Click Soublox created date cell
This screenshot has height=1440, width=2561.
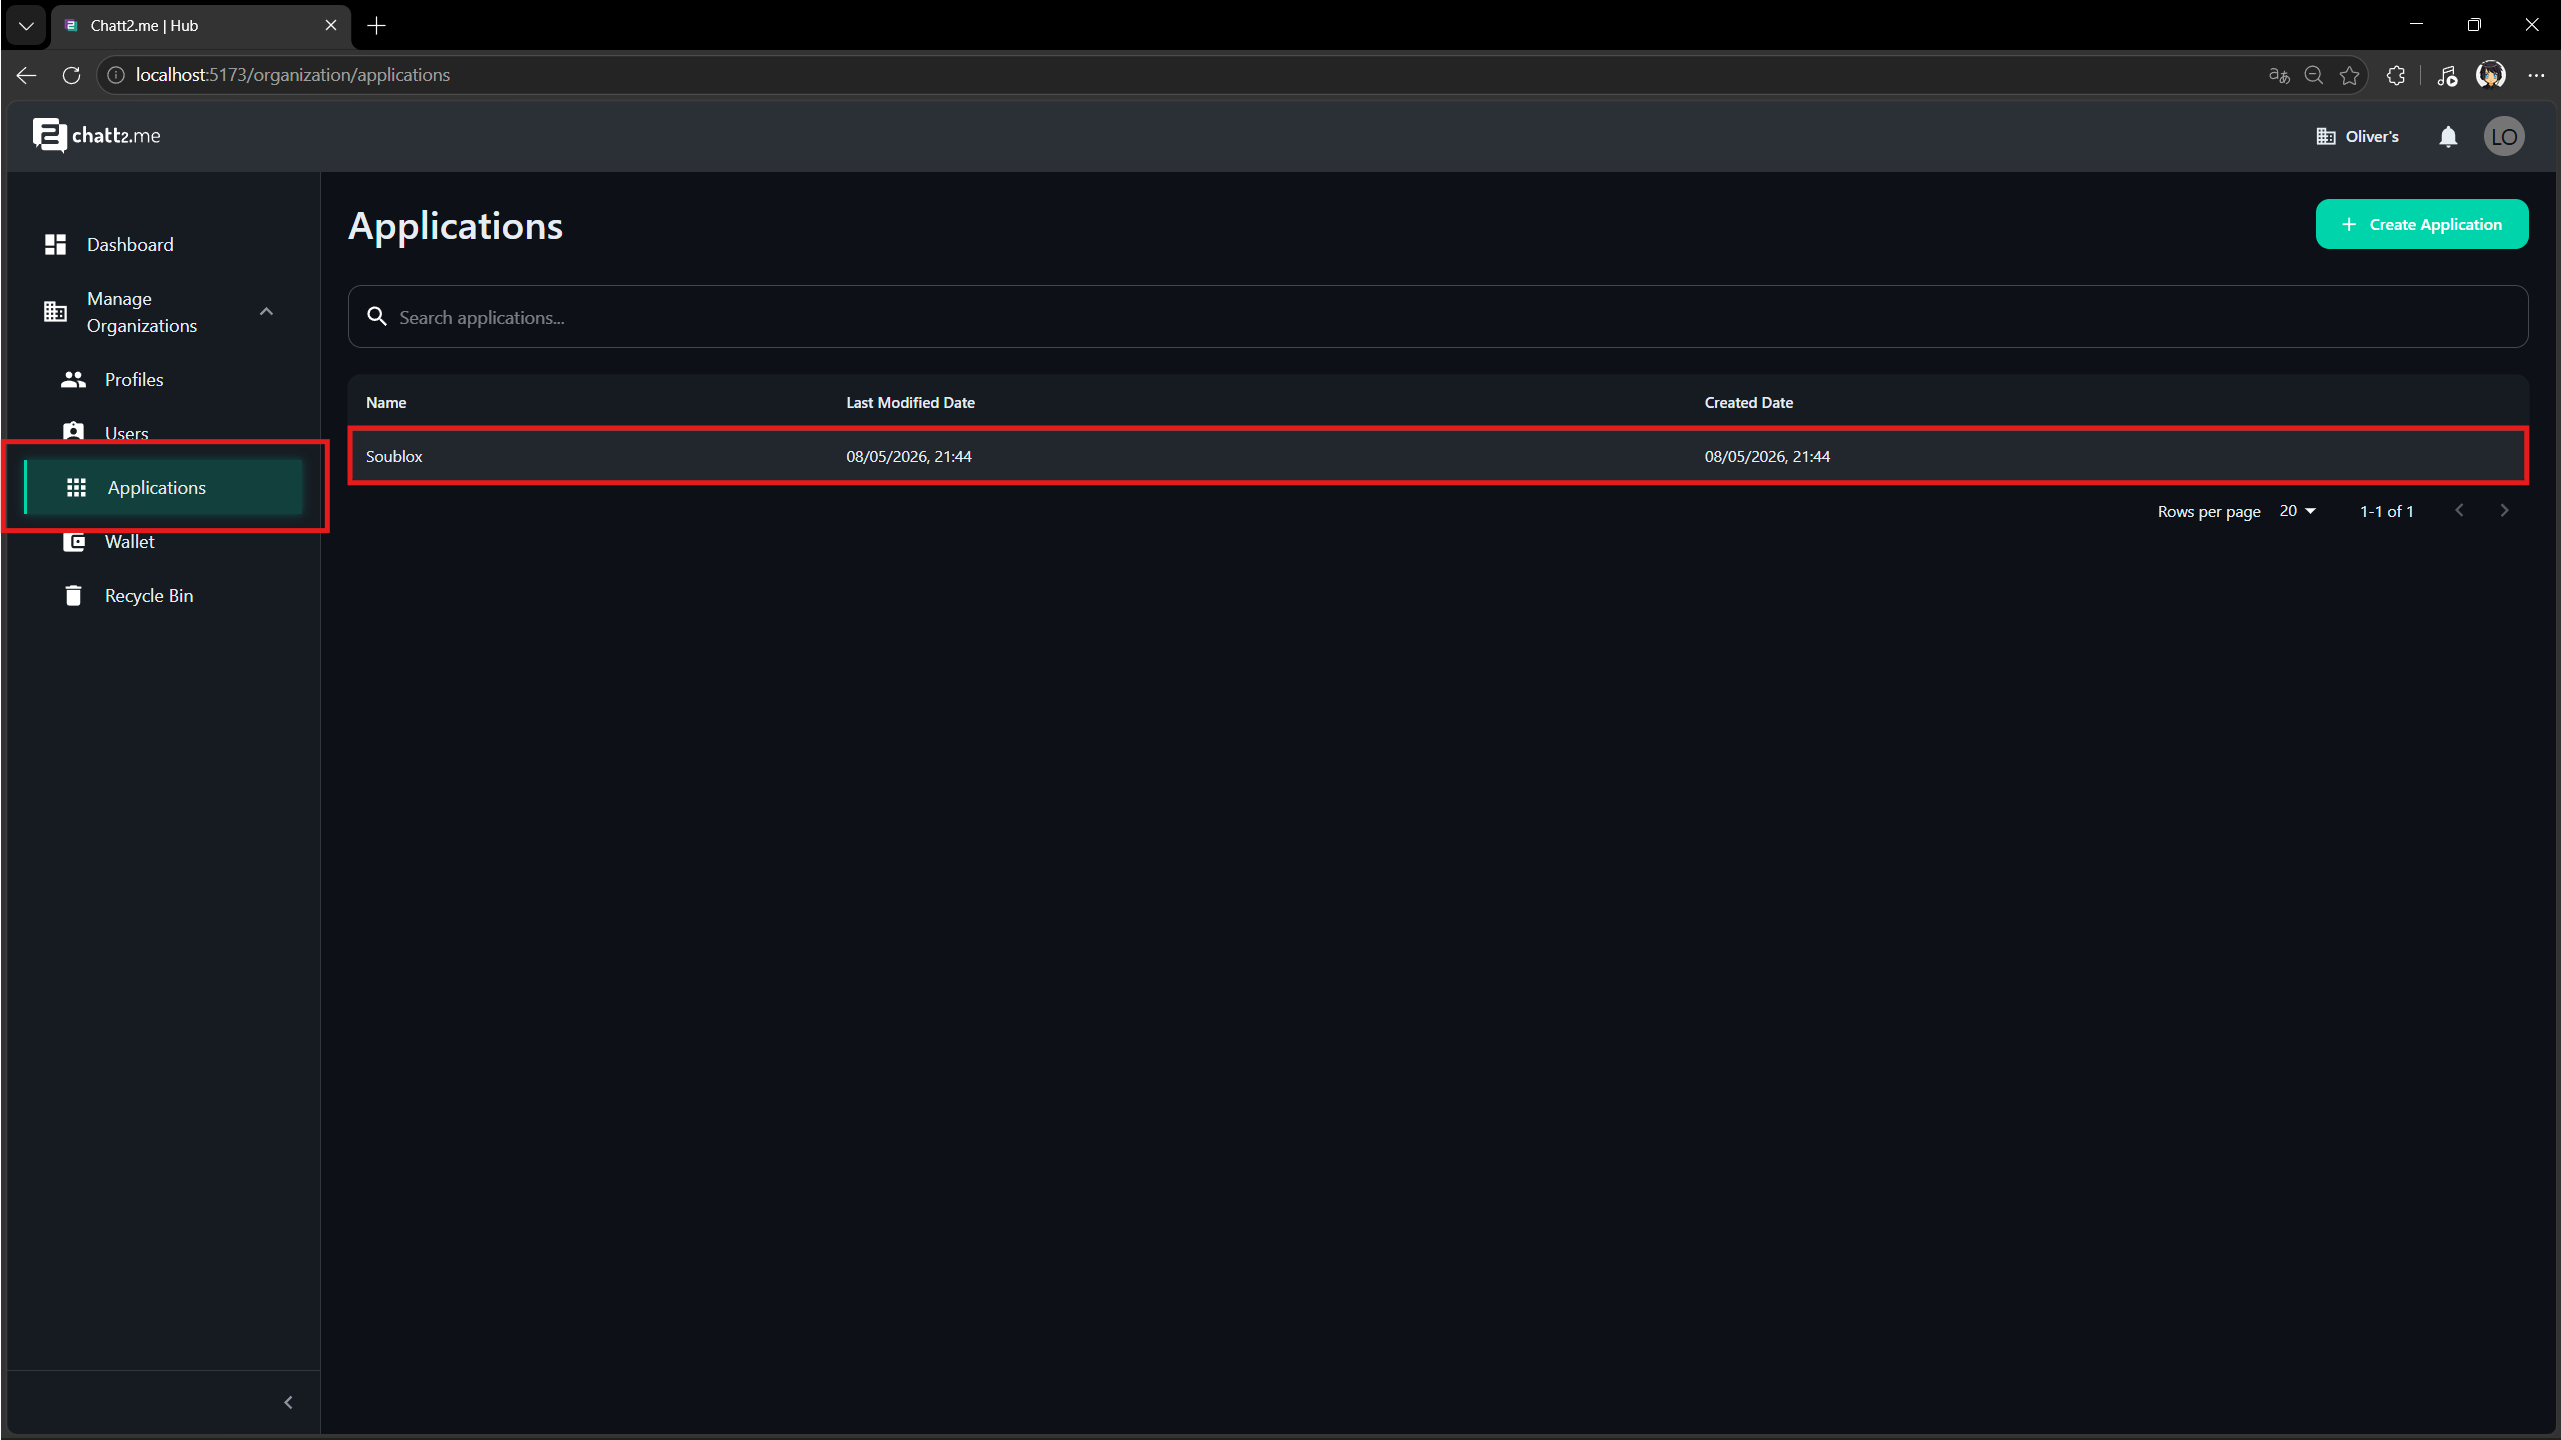[1767, 457]
